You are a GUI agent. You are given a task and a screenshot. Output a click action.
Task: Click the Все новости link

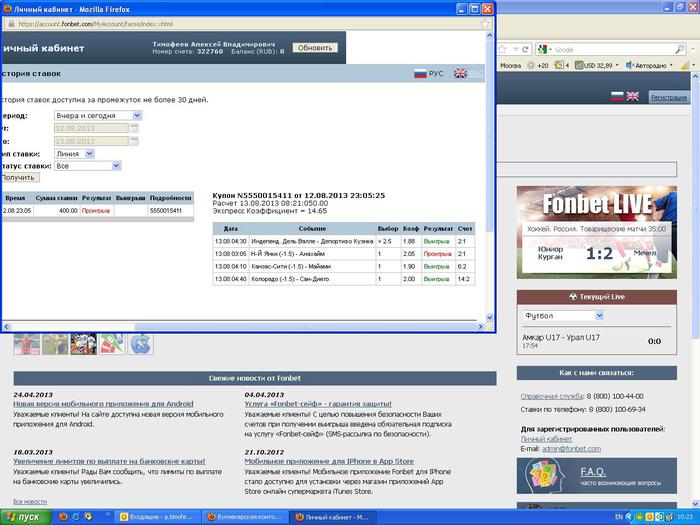coord(30,502)
